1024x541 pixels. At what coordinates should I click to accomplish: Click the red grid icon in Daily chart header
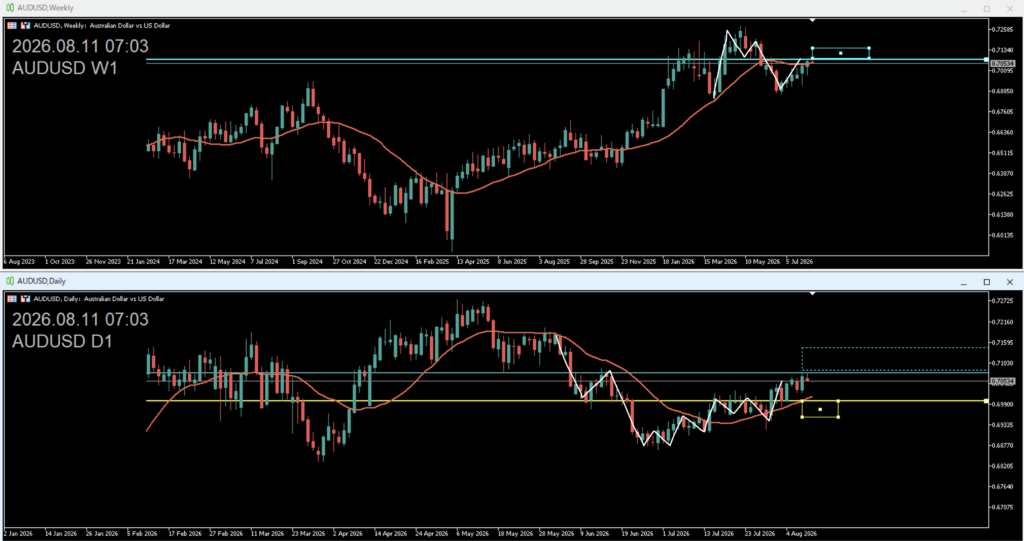pyautogui.click(x=12, y=299)
